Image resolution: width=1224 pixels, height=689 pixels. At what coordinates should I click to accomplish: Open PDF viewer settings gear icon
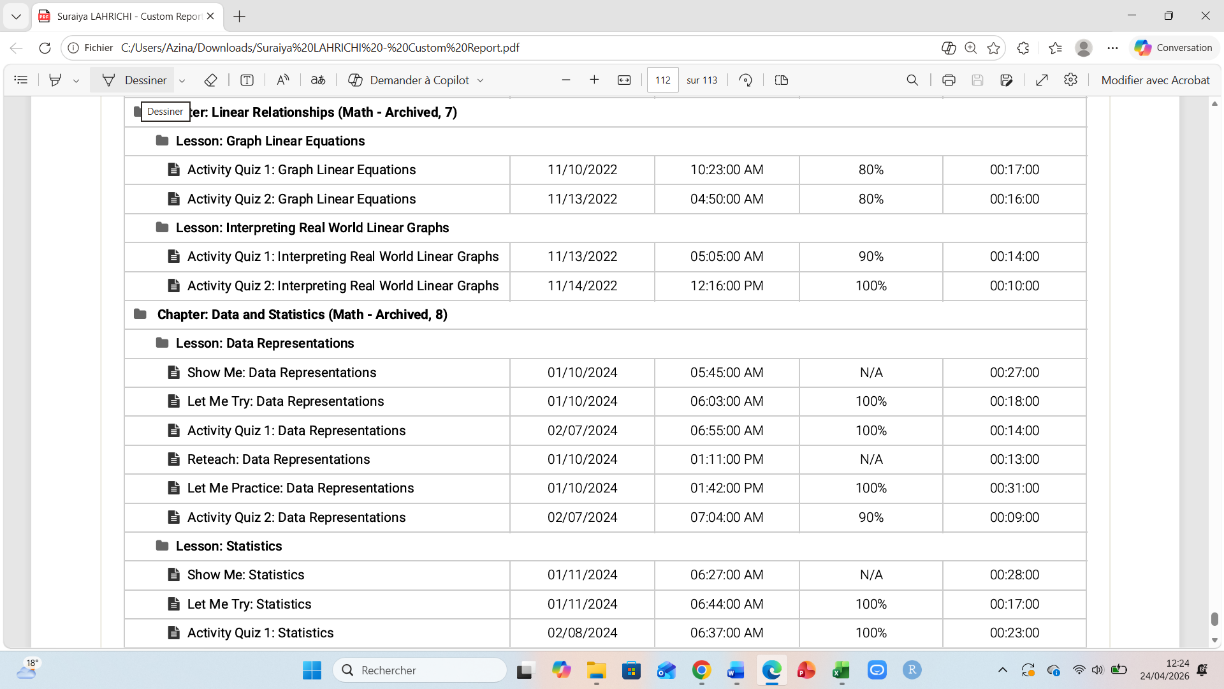(x=1071, y=80)
